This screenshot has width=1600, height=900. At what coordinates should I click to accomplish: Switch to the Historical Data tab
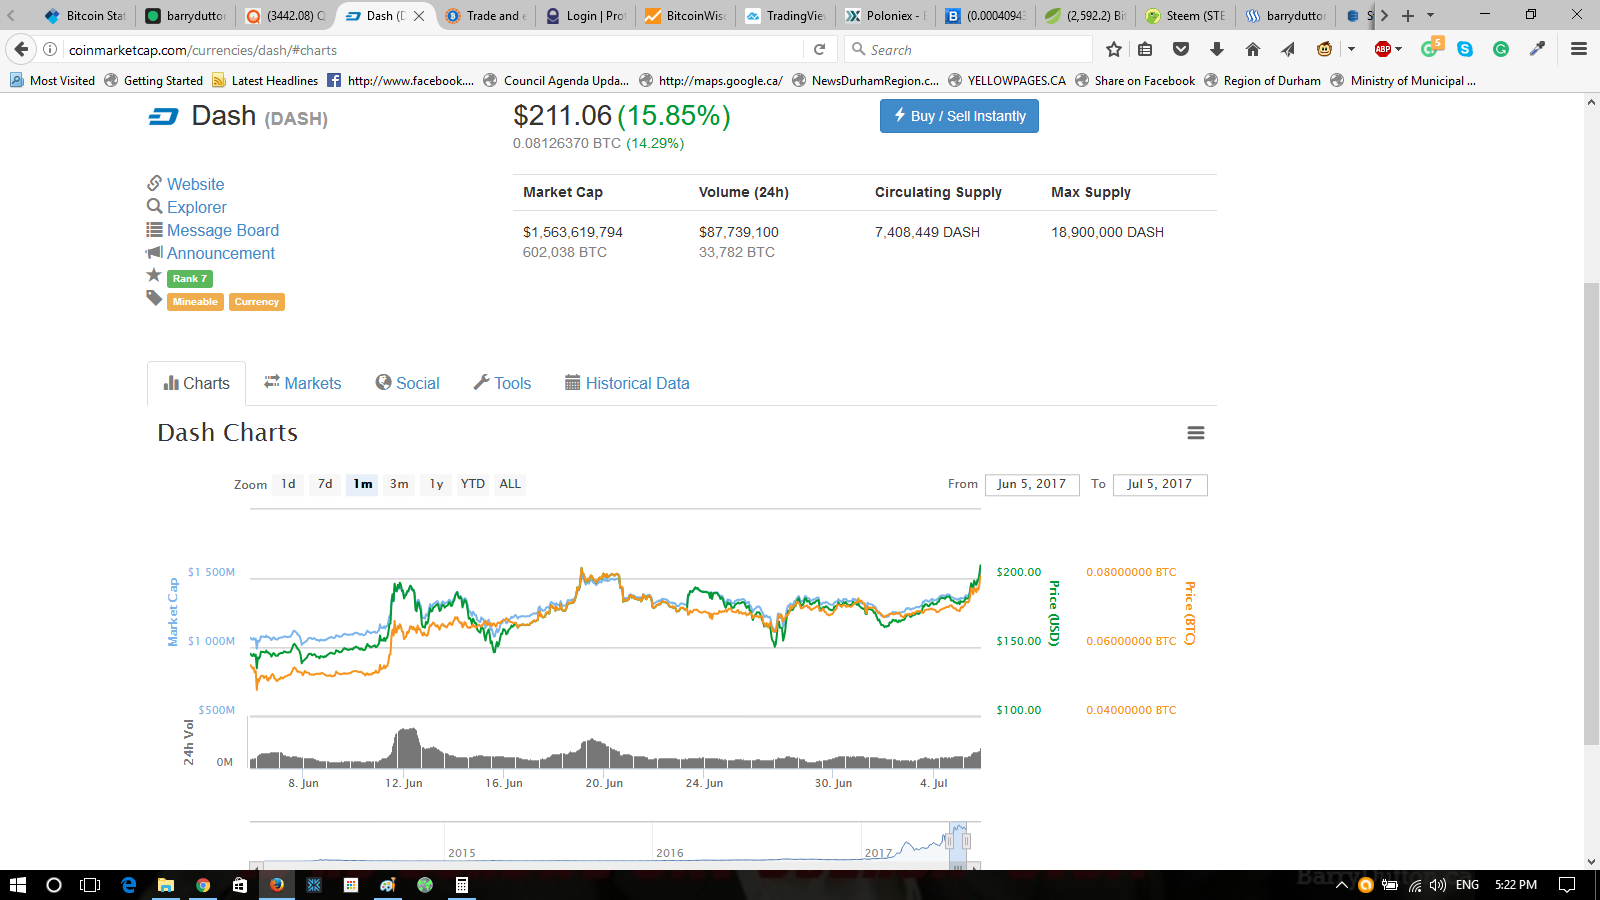coord(627,383)
